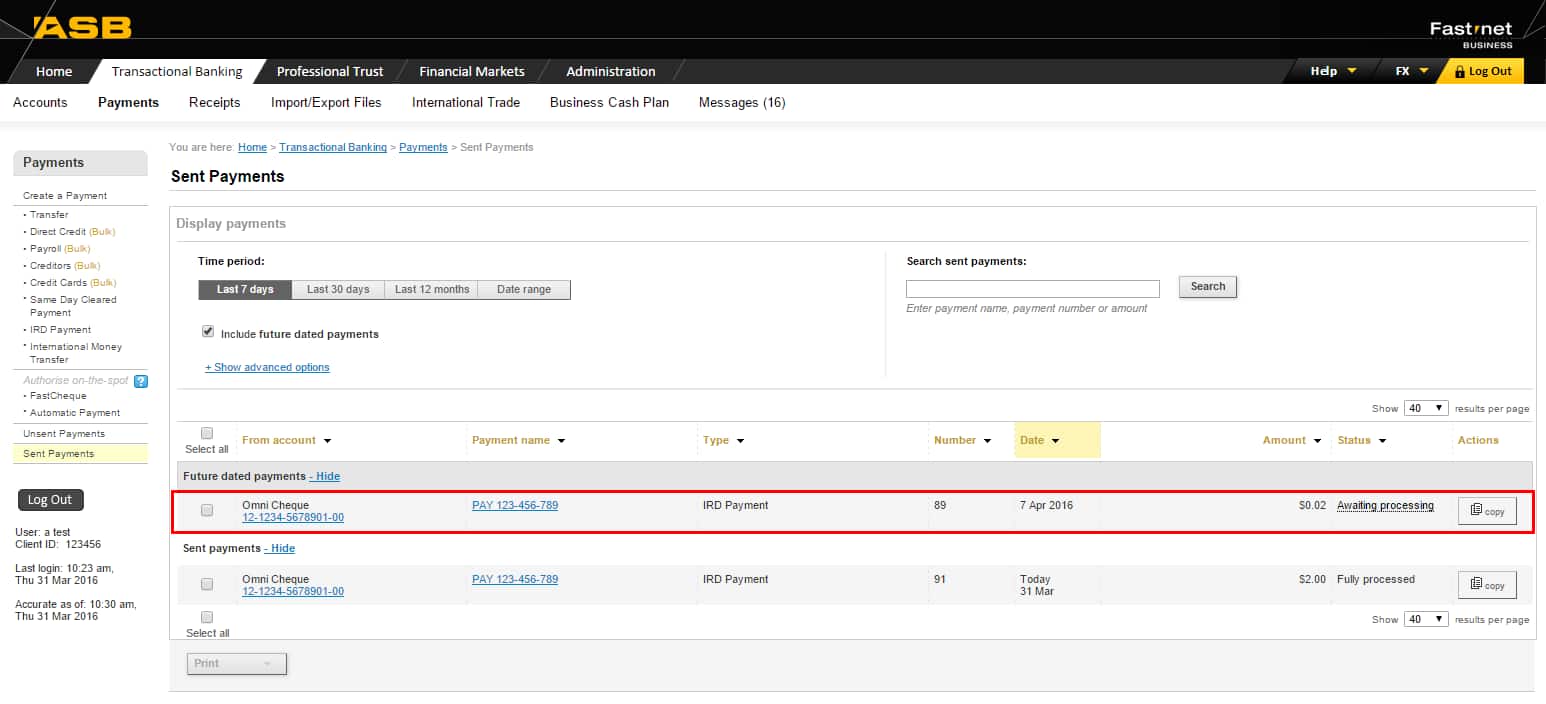
Task: Click the Search sent payments text field
Action: click(x=1032, y=289)
